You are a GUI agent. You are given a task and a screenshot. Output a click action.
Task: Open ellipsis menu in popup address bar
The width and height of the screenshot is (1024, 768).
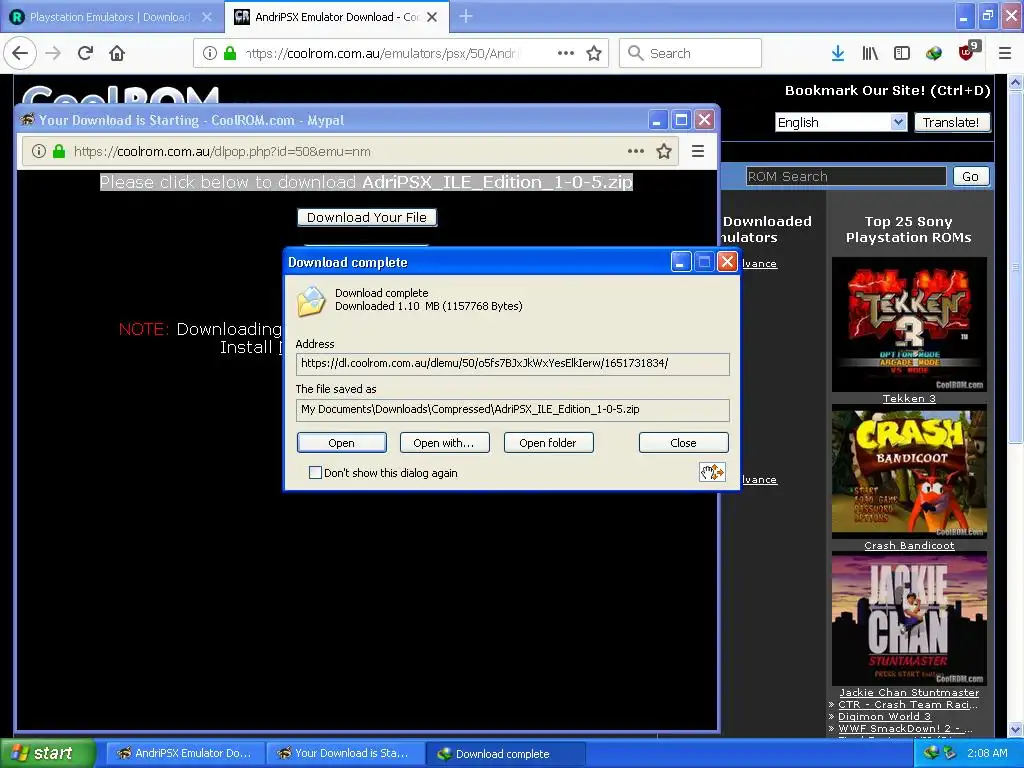click(635, 152)
